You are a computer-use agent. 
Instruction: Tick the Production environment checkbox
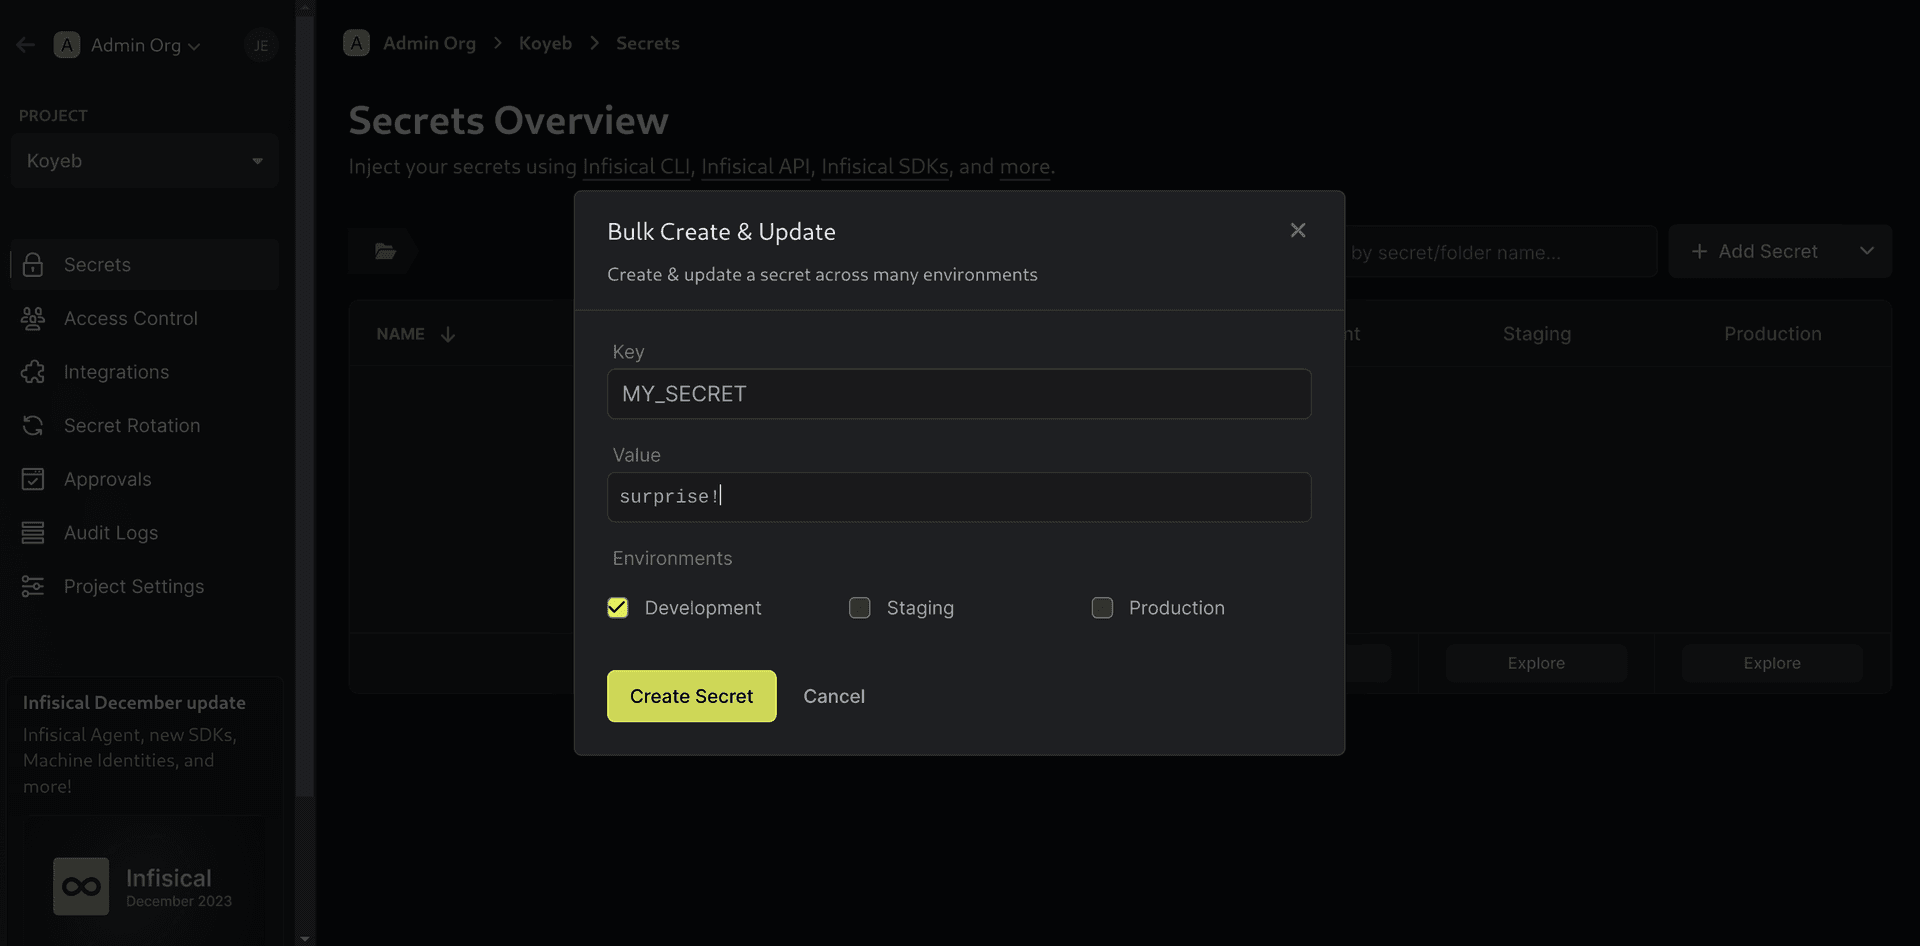pyautogui.click(x=1102, y=608)
